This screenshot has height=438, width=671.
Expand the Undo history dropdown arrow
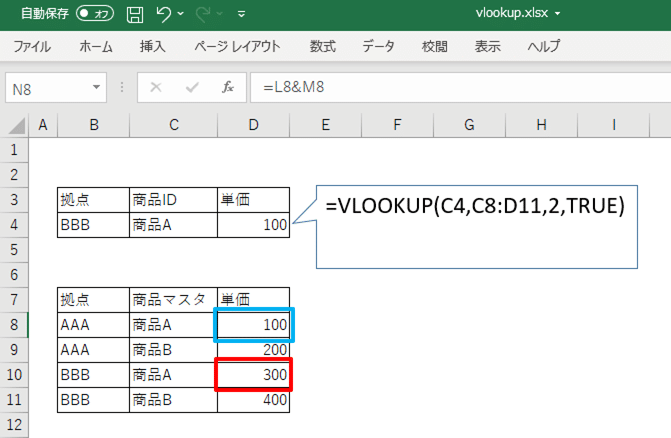(181, 14)
